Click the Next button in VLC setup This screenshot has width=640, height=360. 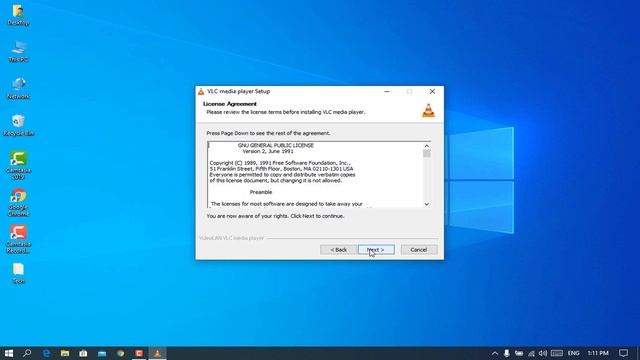pyautogui.click(x=376, y=249)
